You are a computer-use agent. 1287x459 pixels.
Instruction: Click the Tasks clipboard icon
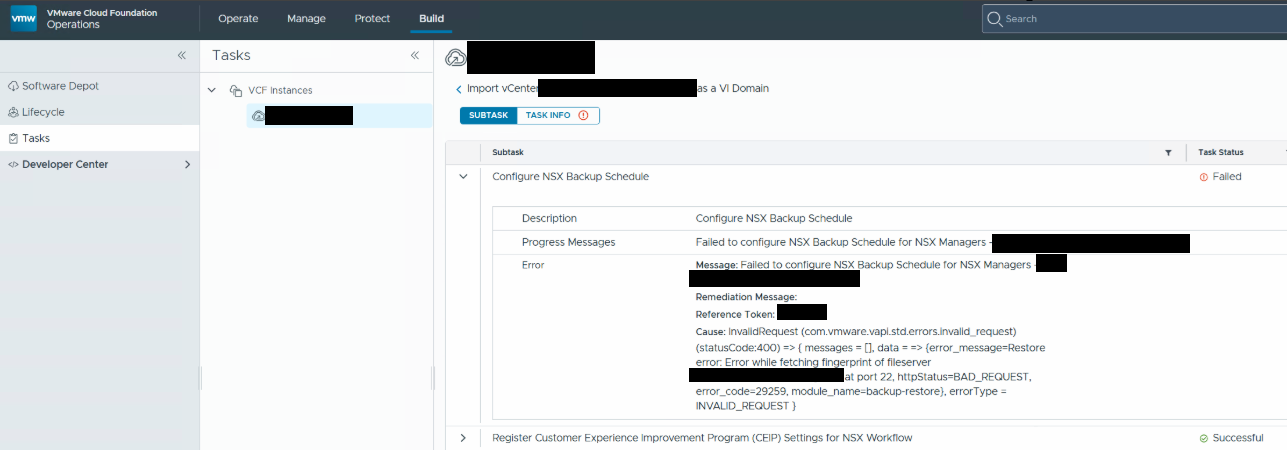[13, 138]
